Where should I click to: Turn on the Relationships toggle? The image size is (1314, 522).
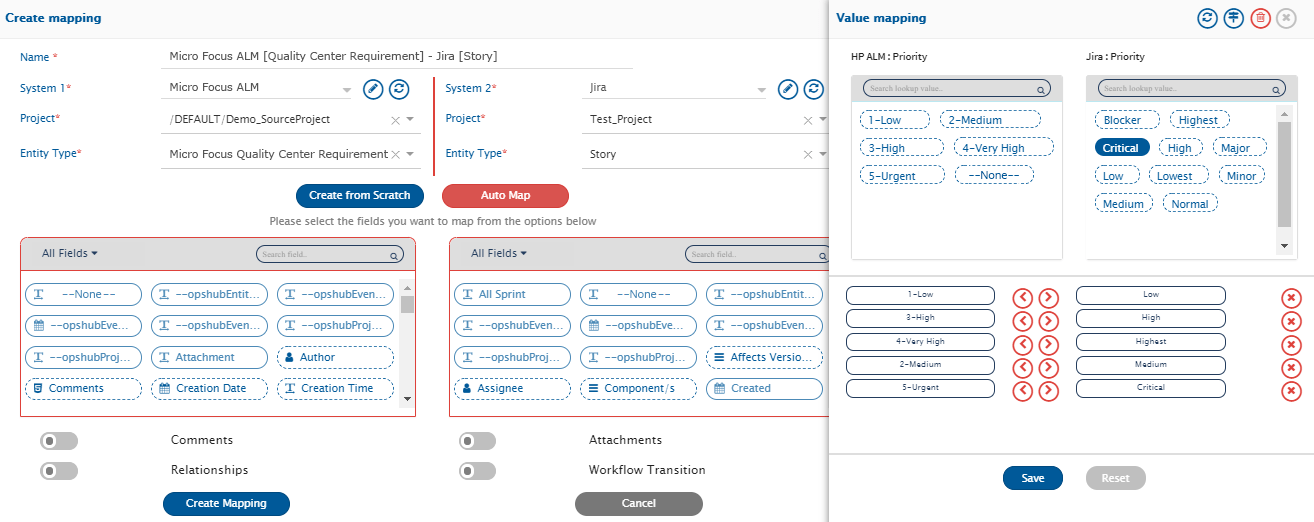[x=59, y=470]
